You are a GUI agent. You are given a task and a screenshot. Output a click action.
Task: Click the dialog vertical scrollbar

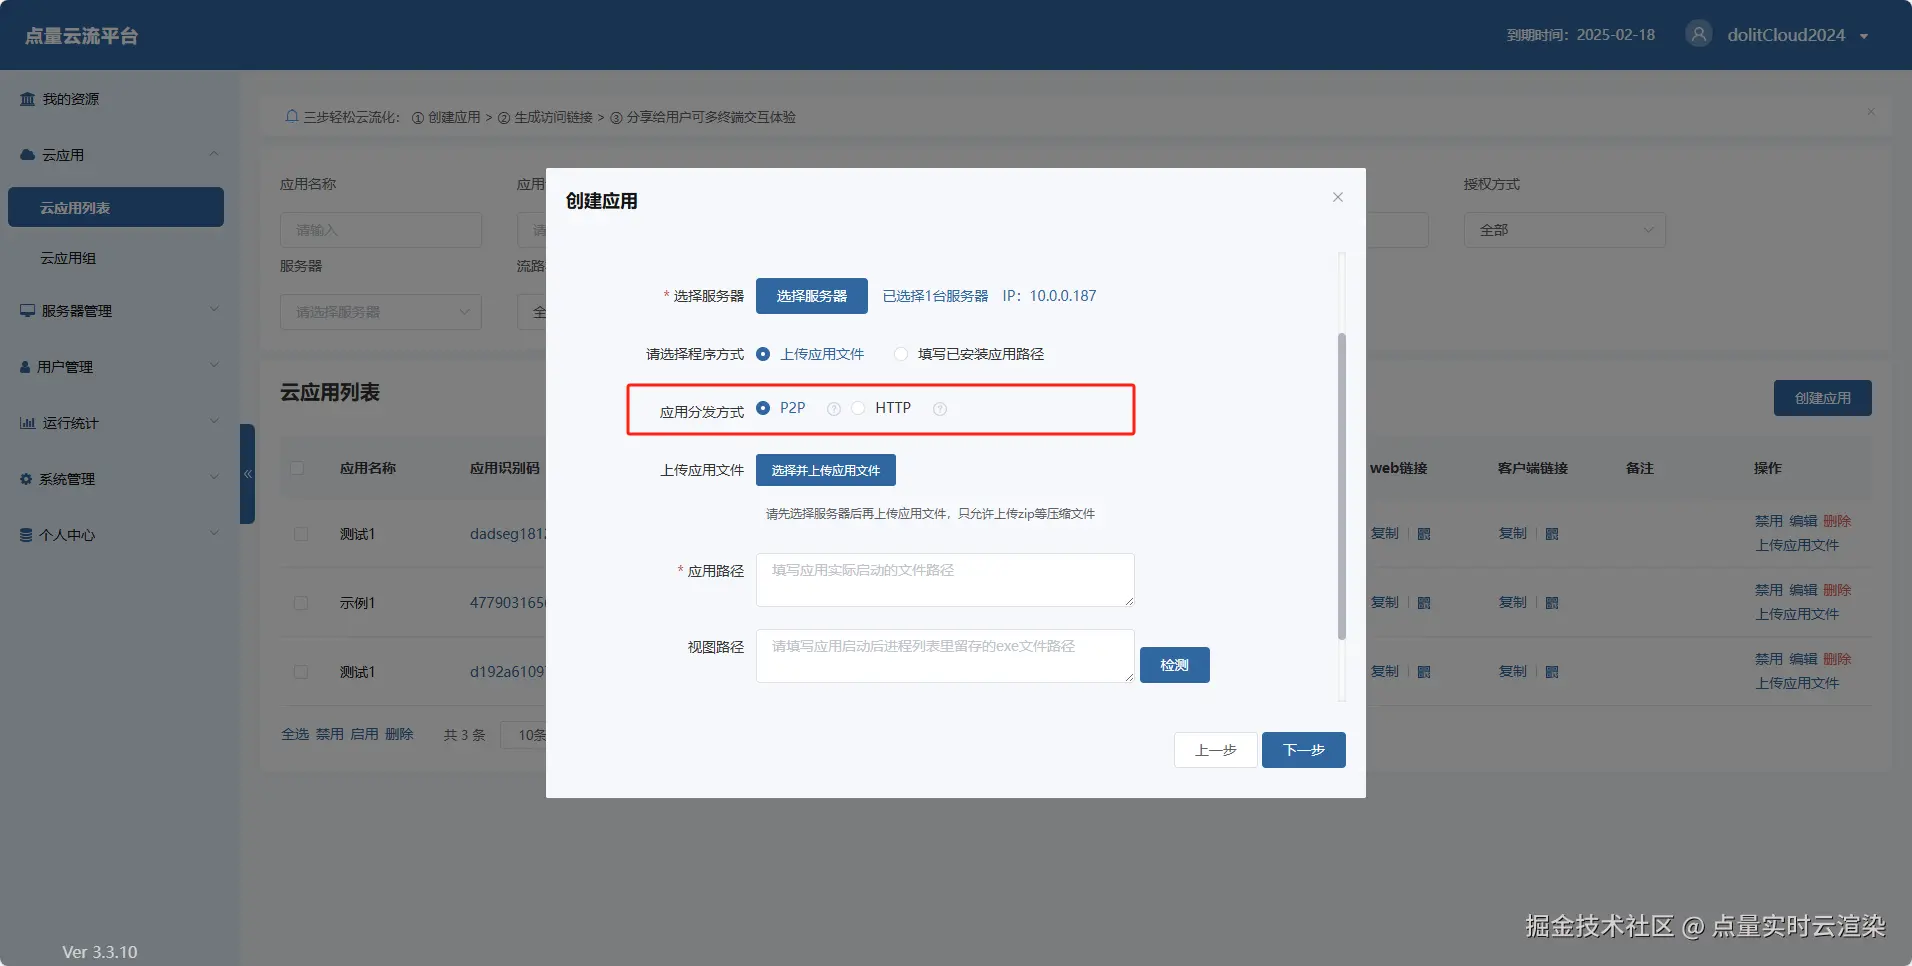click(1342, 486)
